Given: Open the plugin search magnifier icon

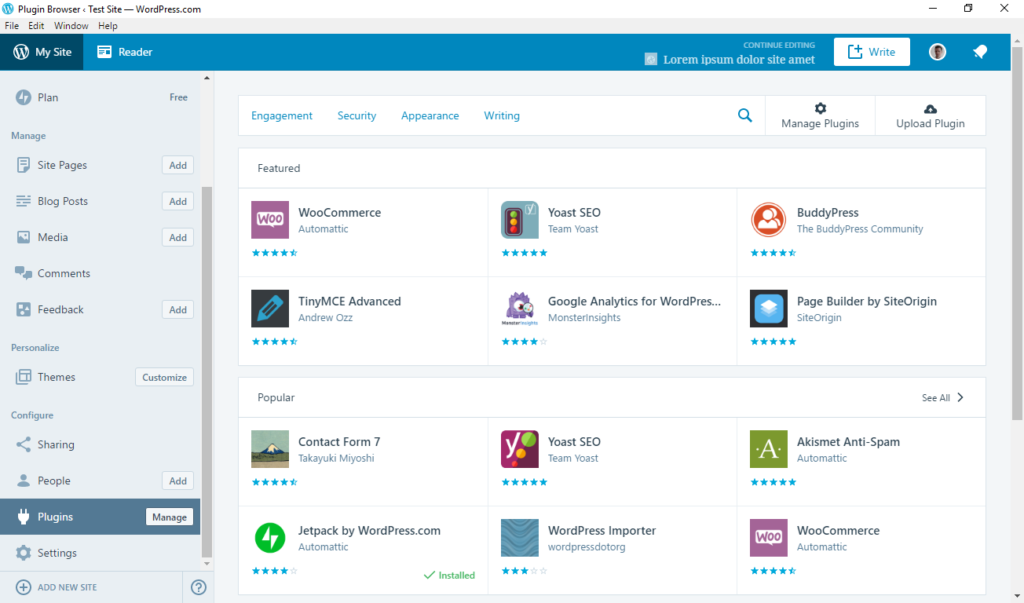Looking at the screenshot, I should click(744, 115).
